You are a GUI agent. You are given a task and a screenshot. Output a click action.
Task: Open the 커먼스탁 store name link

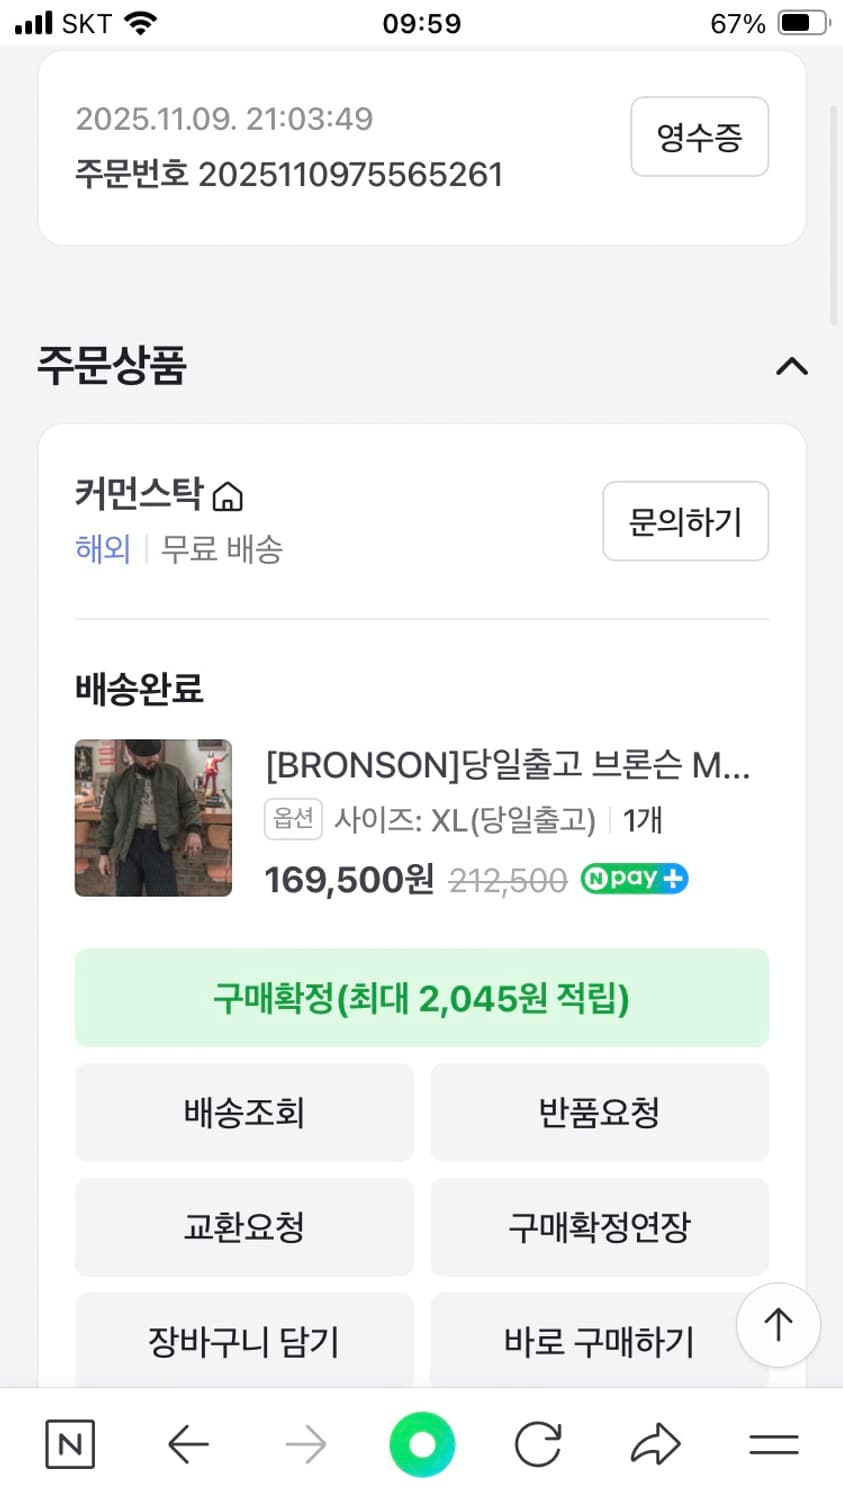click(x=139, y=494)
